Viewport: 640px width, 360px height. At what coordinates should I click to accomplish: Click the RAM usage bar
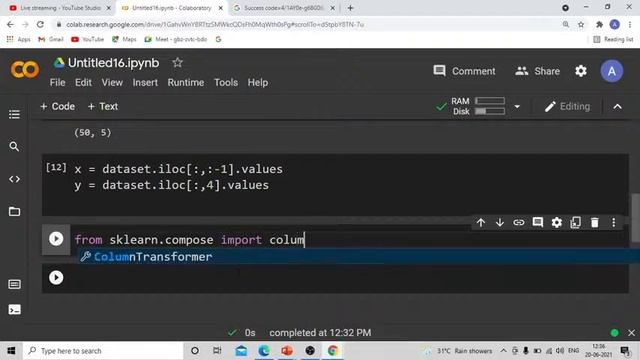click(490, 101)
